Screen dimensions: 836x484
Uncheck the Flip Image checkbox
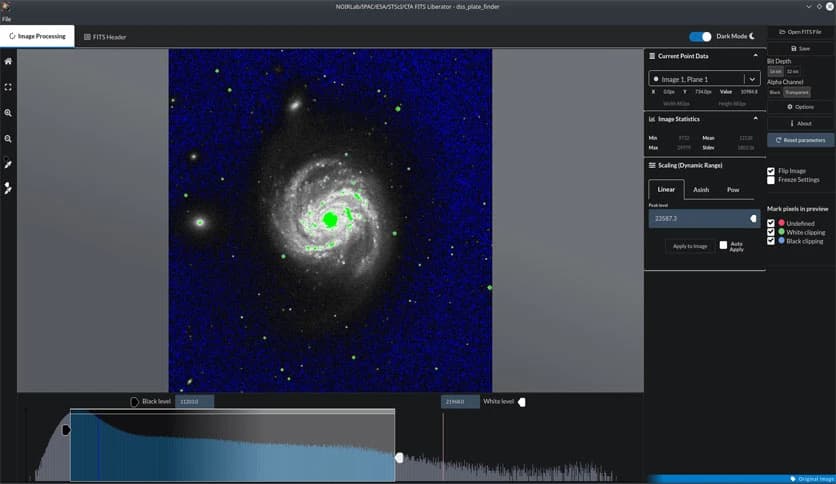coord(771,171)
